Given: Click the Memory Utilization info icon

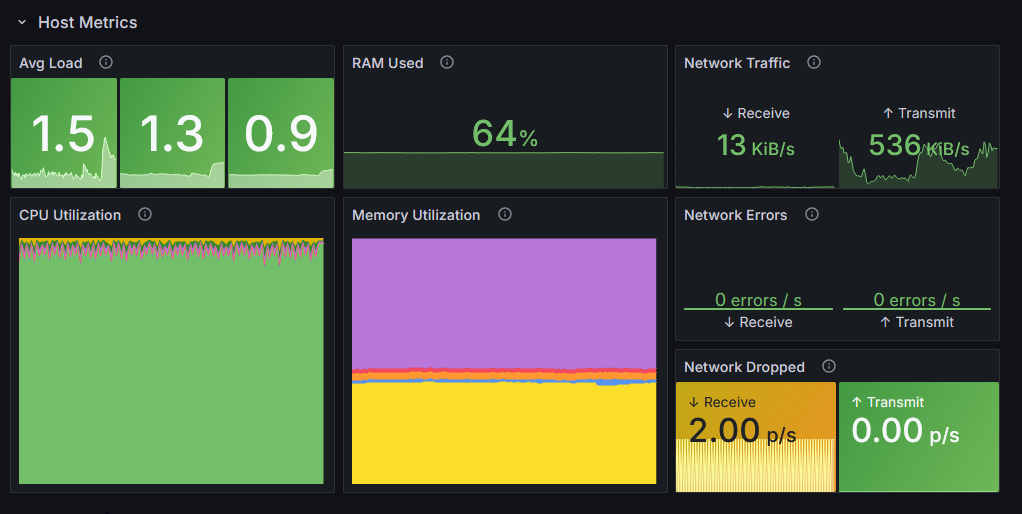Looking at the screenshot, I should [x=505, y=214].
